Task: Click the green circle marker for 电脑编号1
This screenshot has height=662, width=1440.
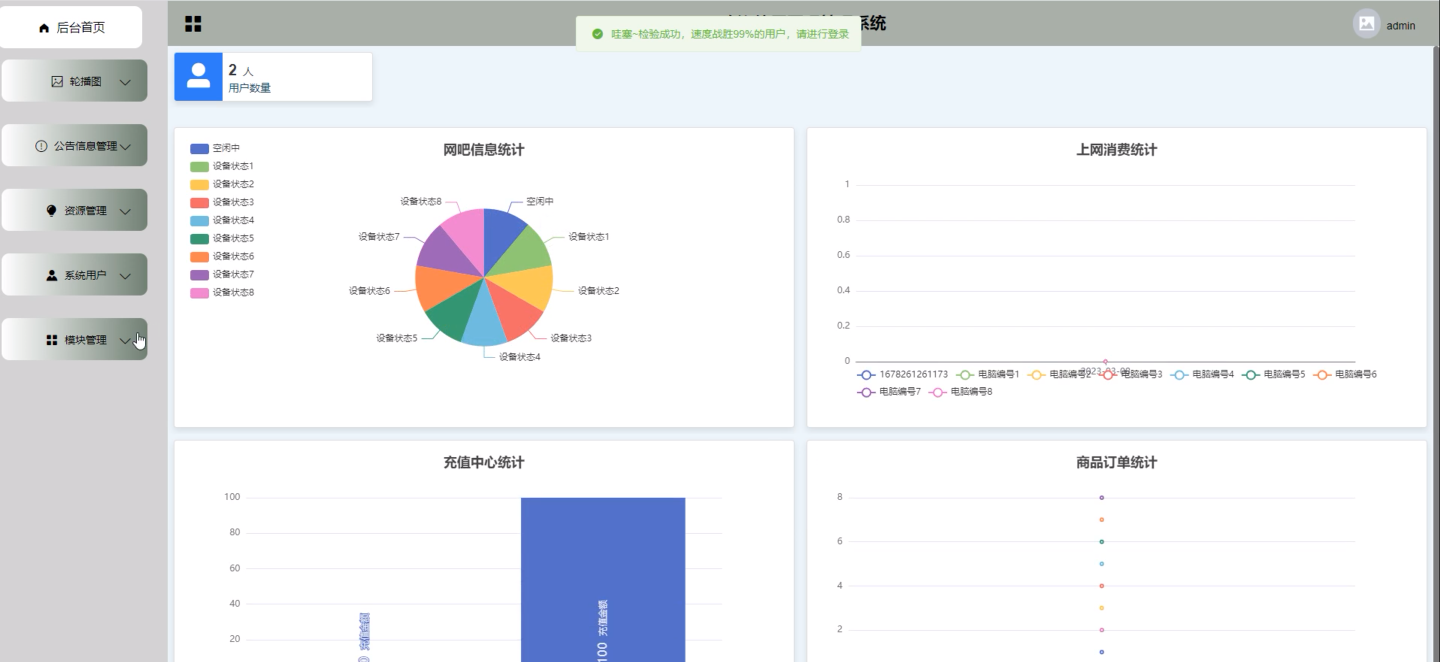Action: click(965, 374)
